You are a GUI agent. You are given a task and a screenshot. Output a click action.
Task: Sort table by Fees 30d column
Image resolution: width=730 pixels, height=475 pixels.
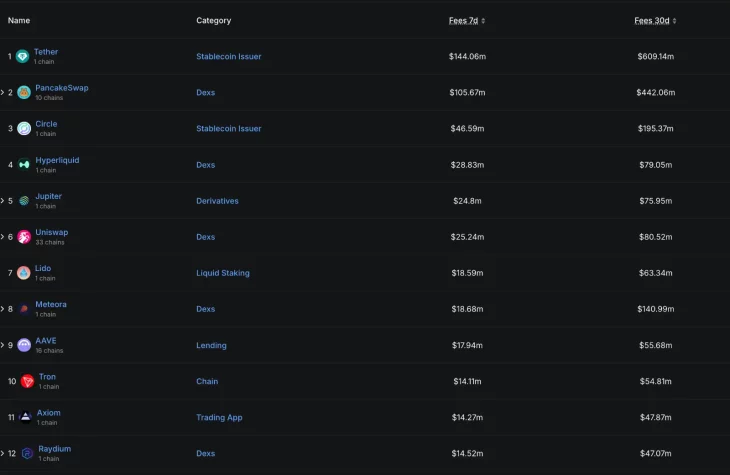pos(655,20)
